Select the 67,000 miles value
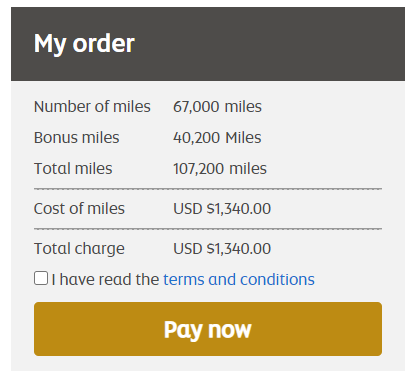This screenshot has width=414, height=380. point(217,107)
